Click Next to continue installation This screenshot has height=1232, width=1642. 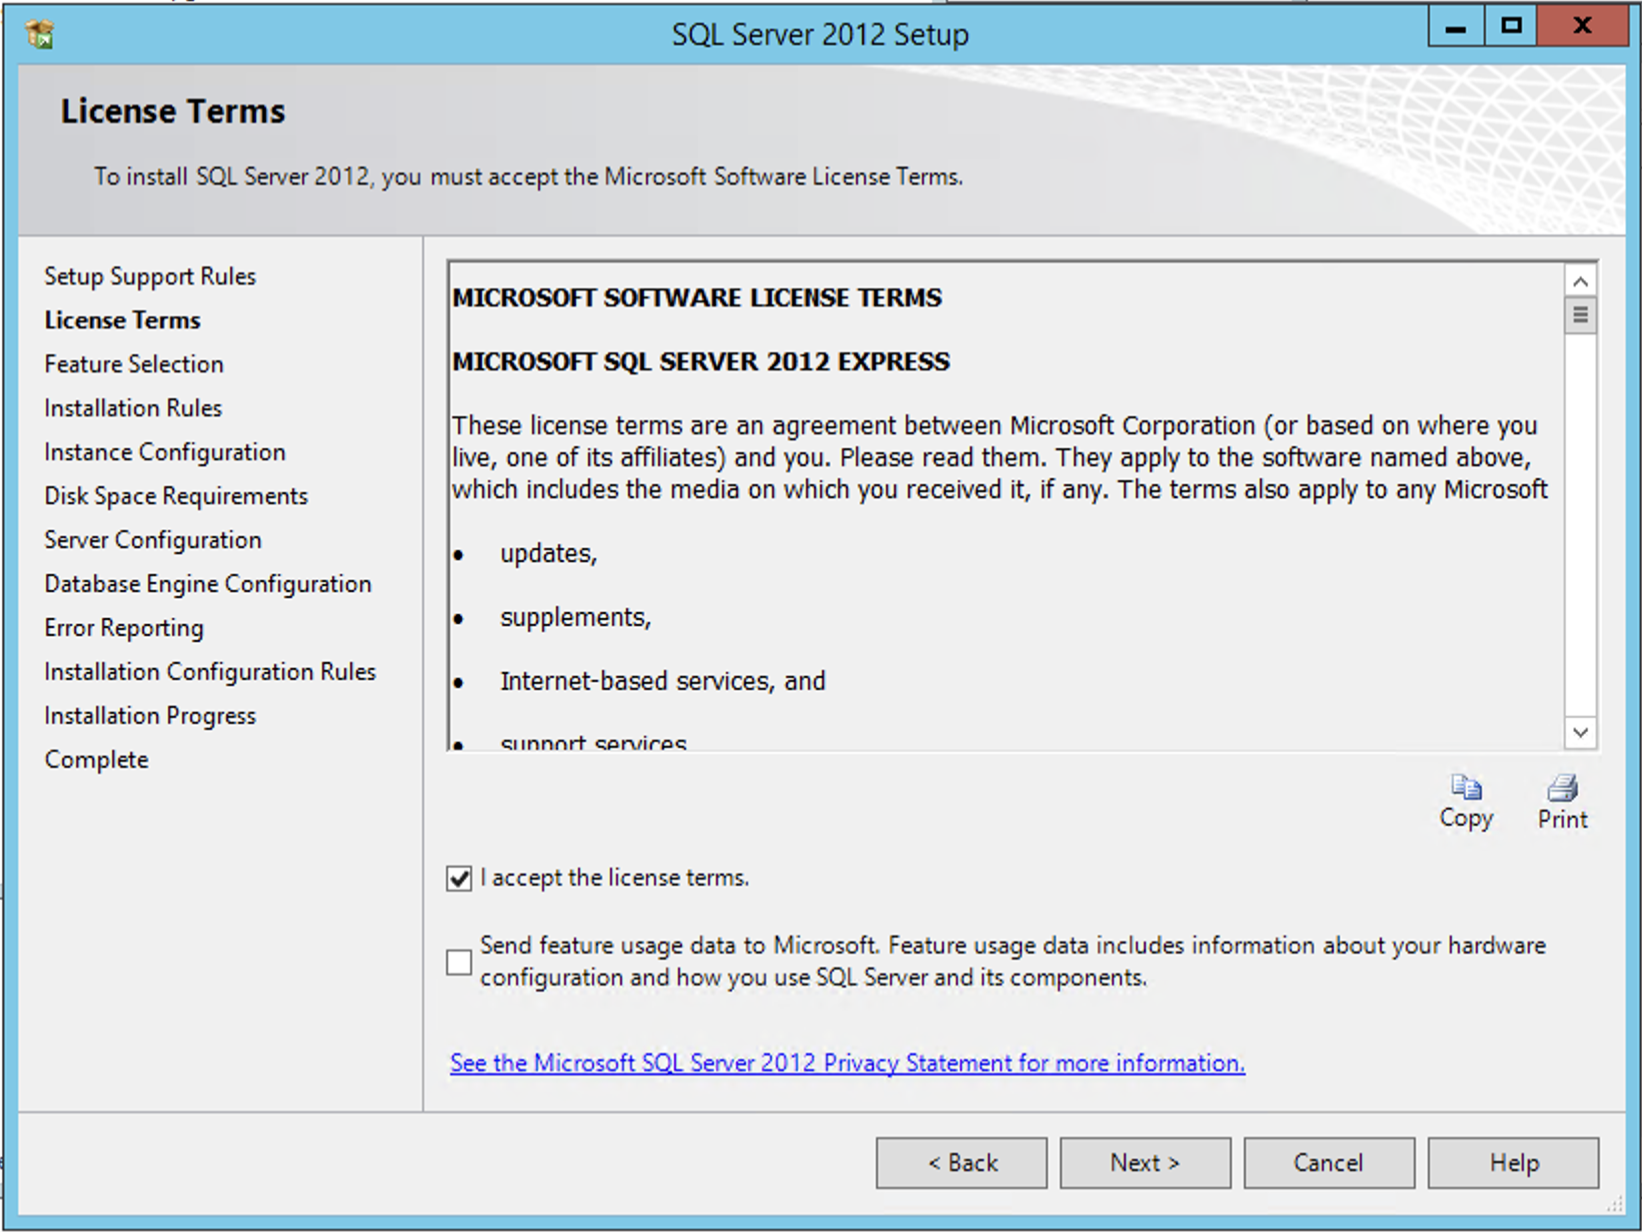1145,1162
